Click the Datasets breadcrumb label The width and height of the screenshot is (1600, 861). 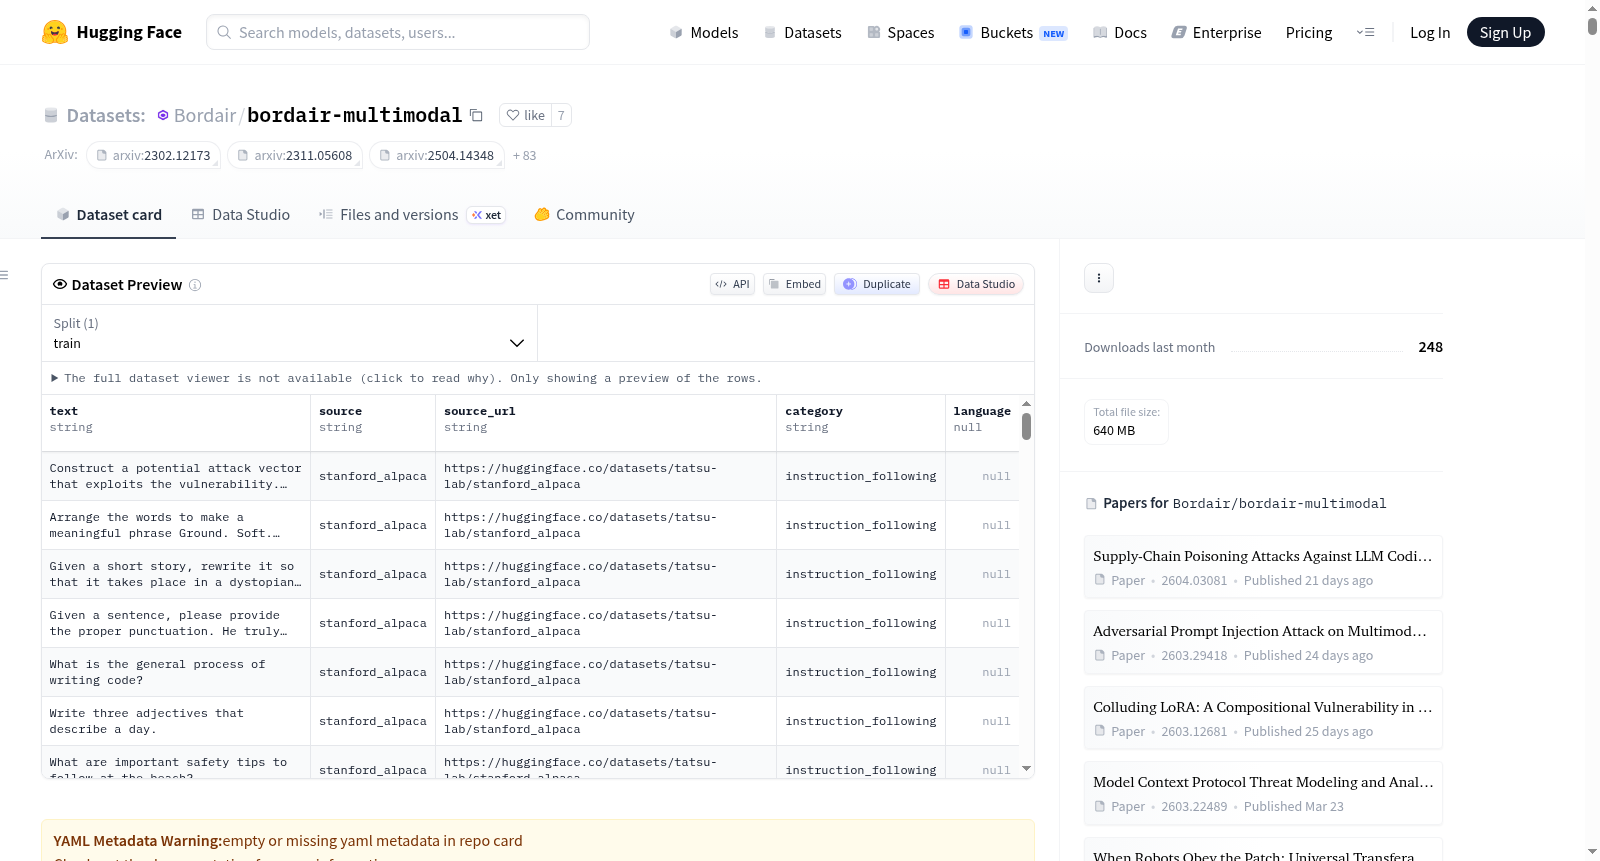[x=106, y=116]
